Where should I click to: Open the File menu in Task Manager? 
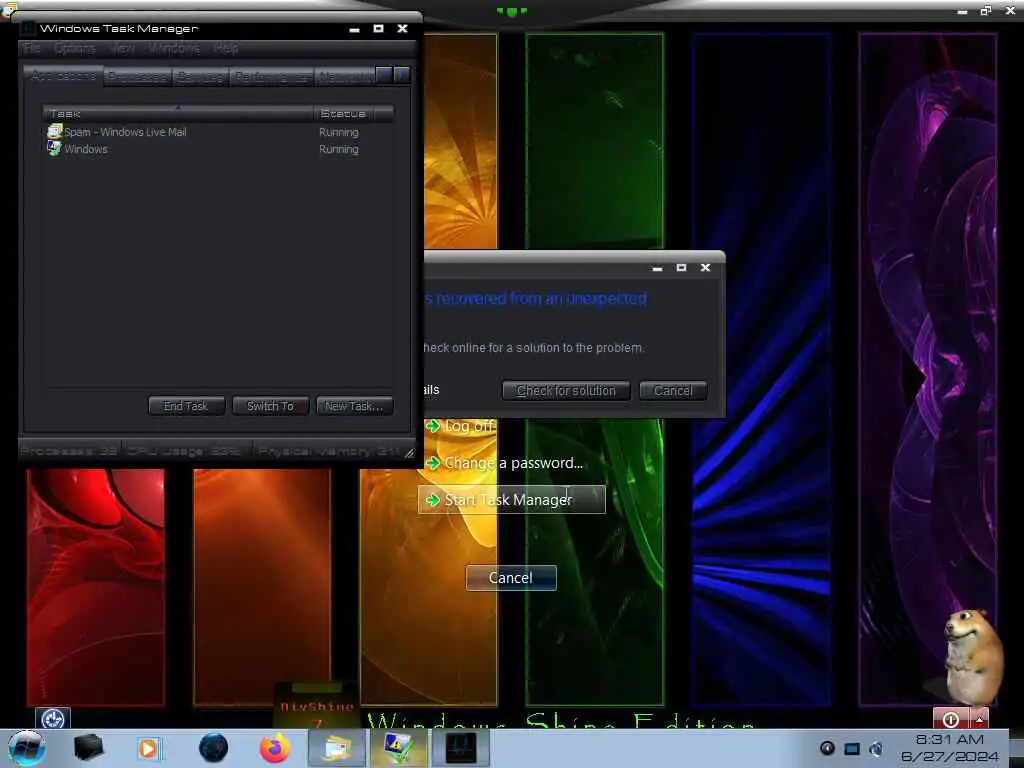click(x=31, y=48)
